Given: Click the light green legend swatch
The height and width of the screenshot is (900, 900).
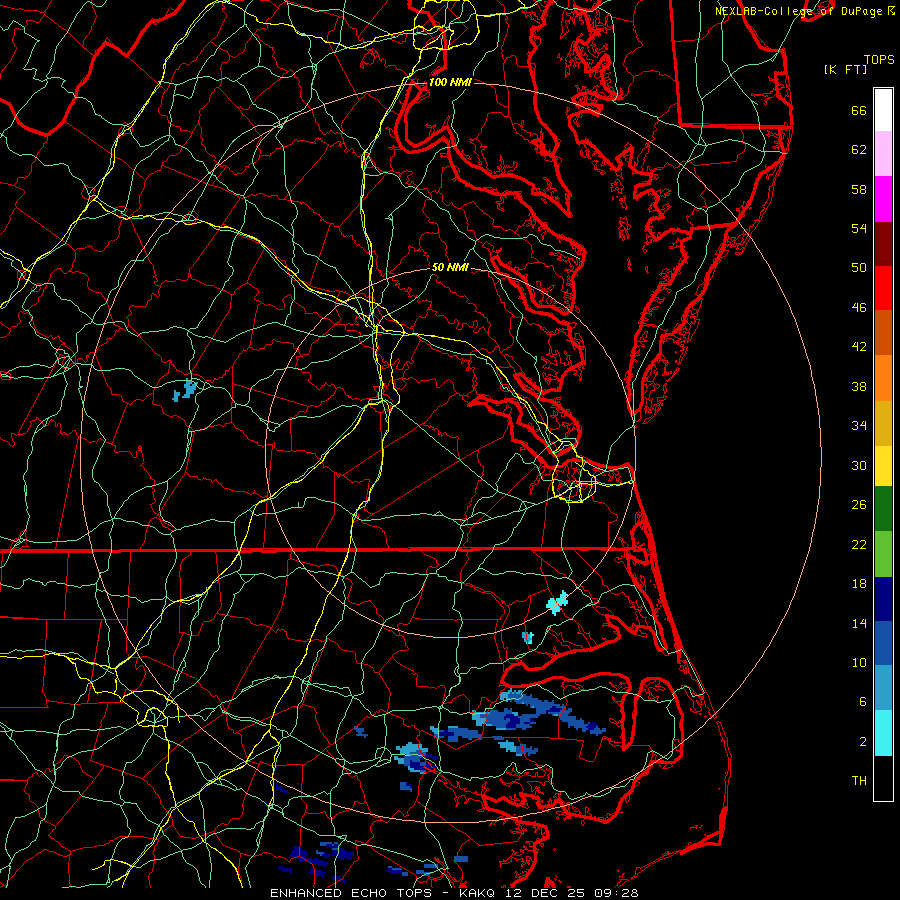Looking at the screenshot, I should (883, 554).
